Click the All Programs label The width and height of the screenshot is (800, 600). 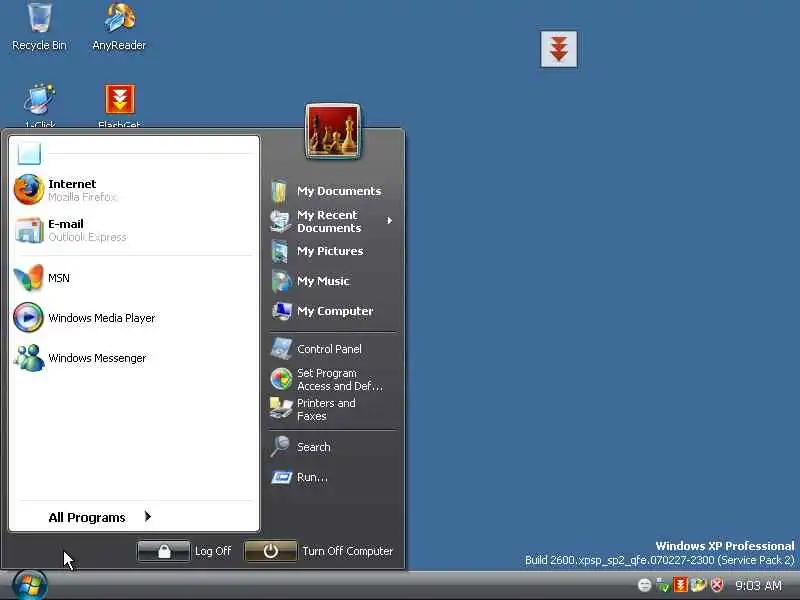point(87,517)
